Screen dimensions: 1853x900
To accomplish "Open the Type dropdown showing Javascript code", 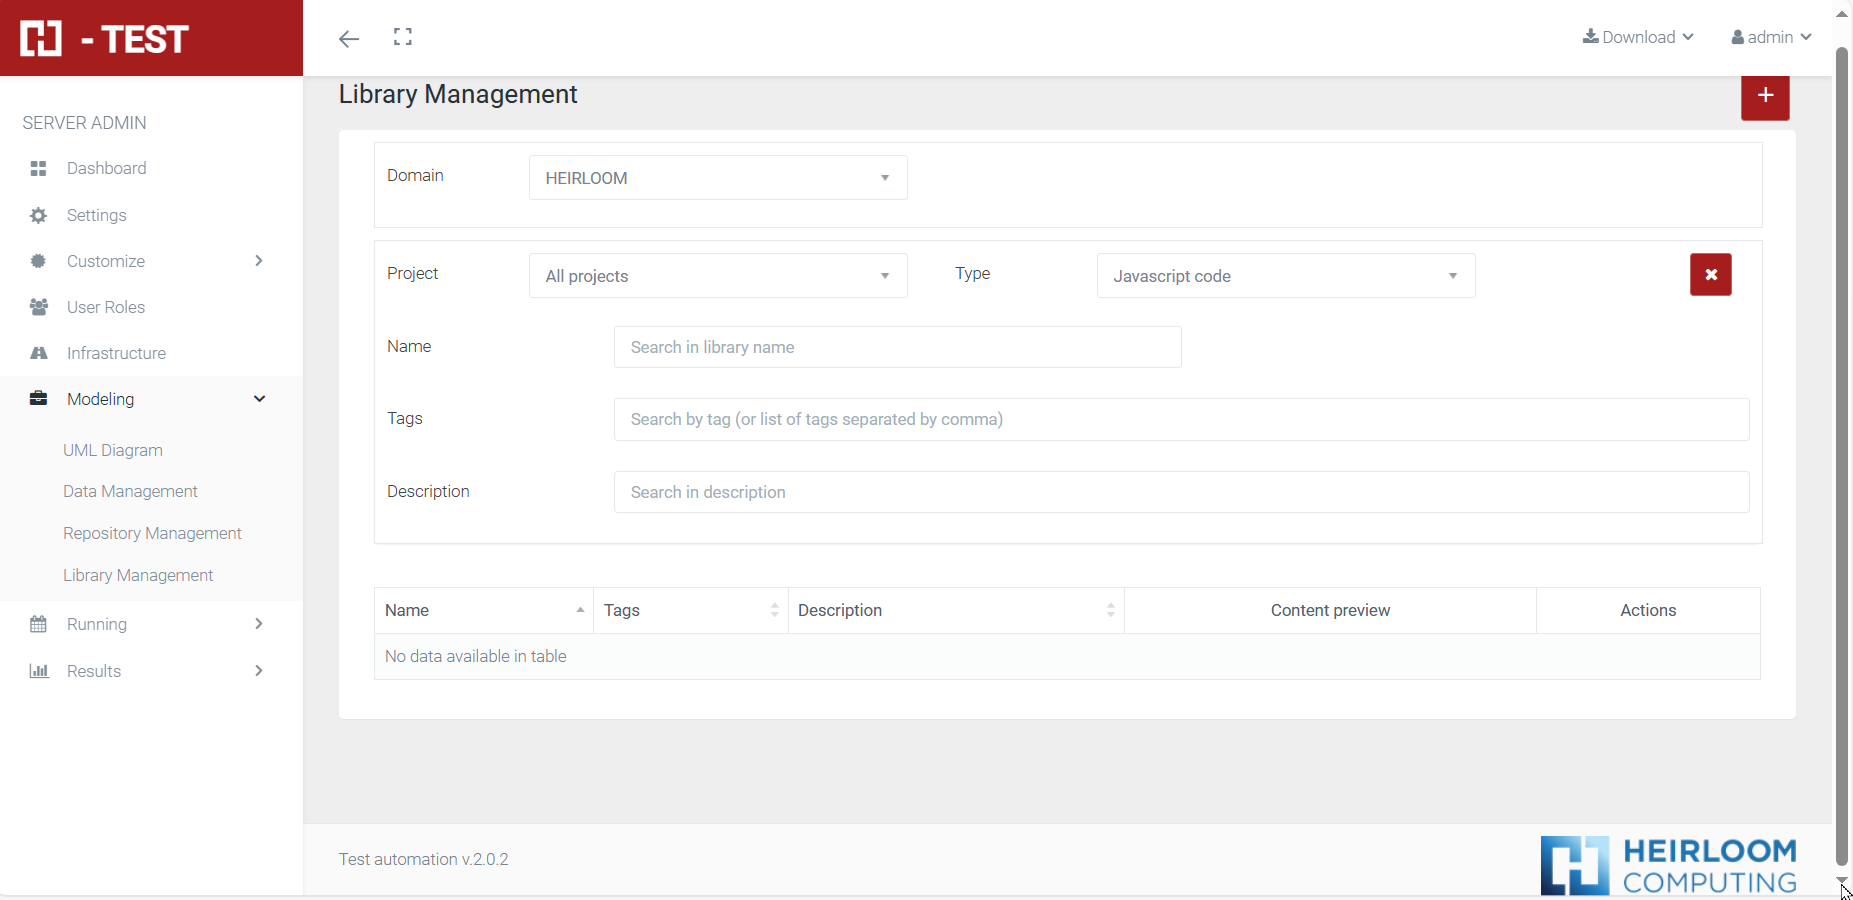I will pyautogui.click(x=1285, y=276).
